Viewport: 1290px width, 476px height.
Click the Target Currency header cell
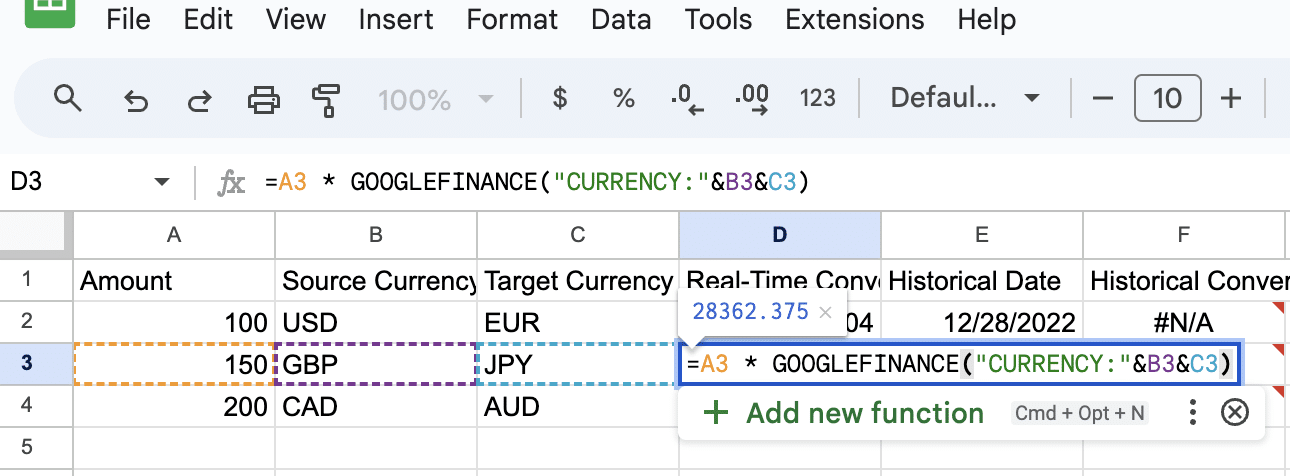(x=578, y=280)
